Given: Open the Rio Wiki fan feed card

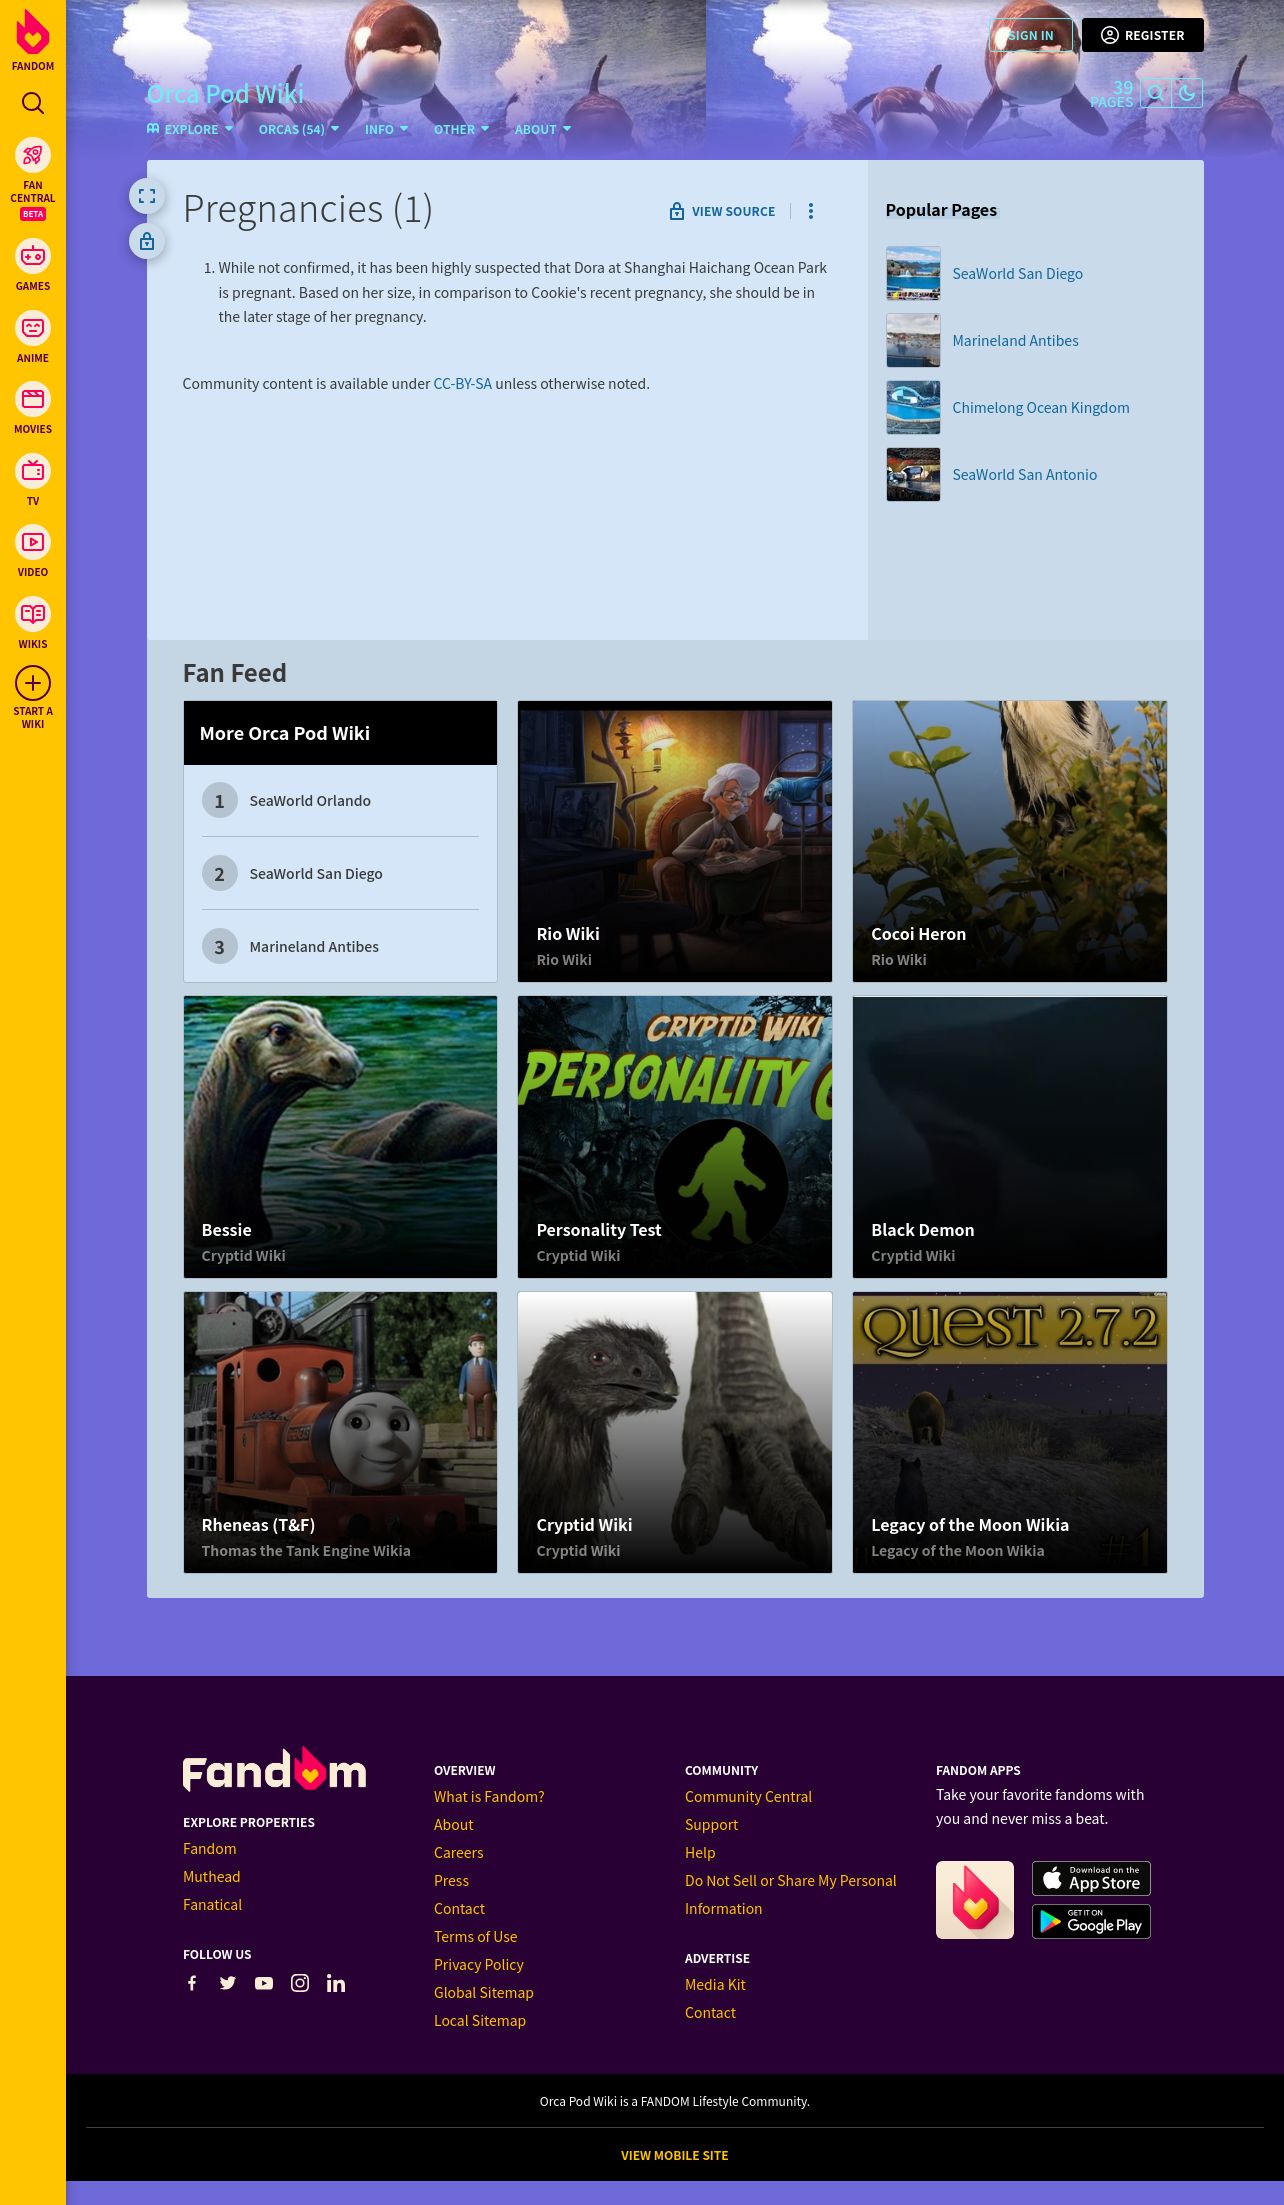Looking at the screenshot, I should click(675, 841).
